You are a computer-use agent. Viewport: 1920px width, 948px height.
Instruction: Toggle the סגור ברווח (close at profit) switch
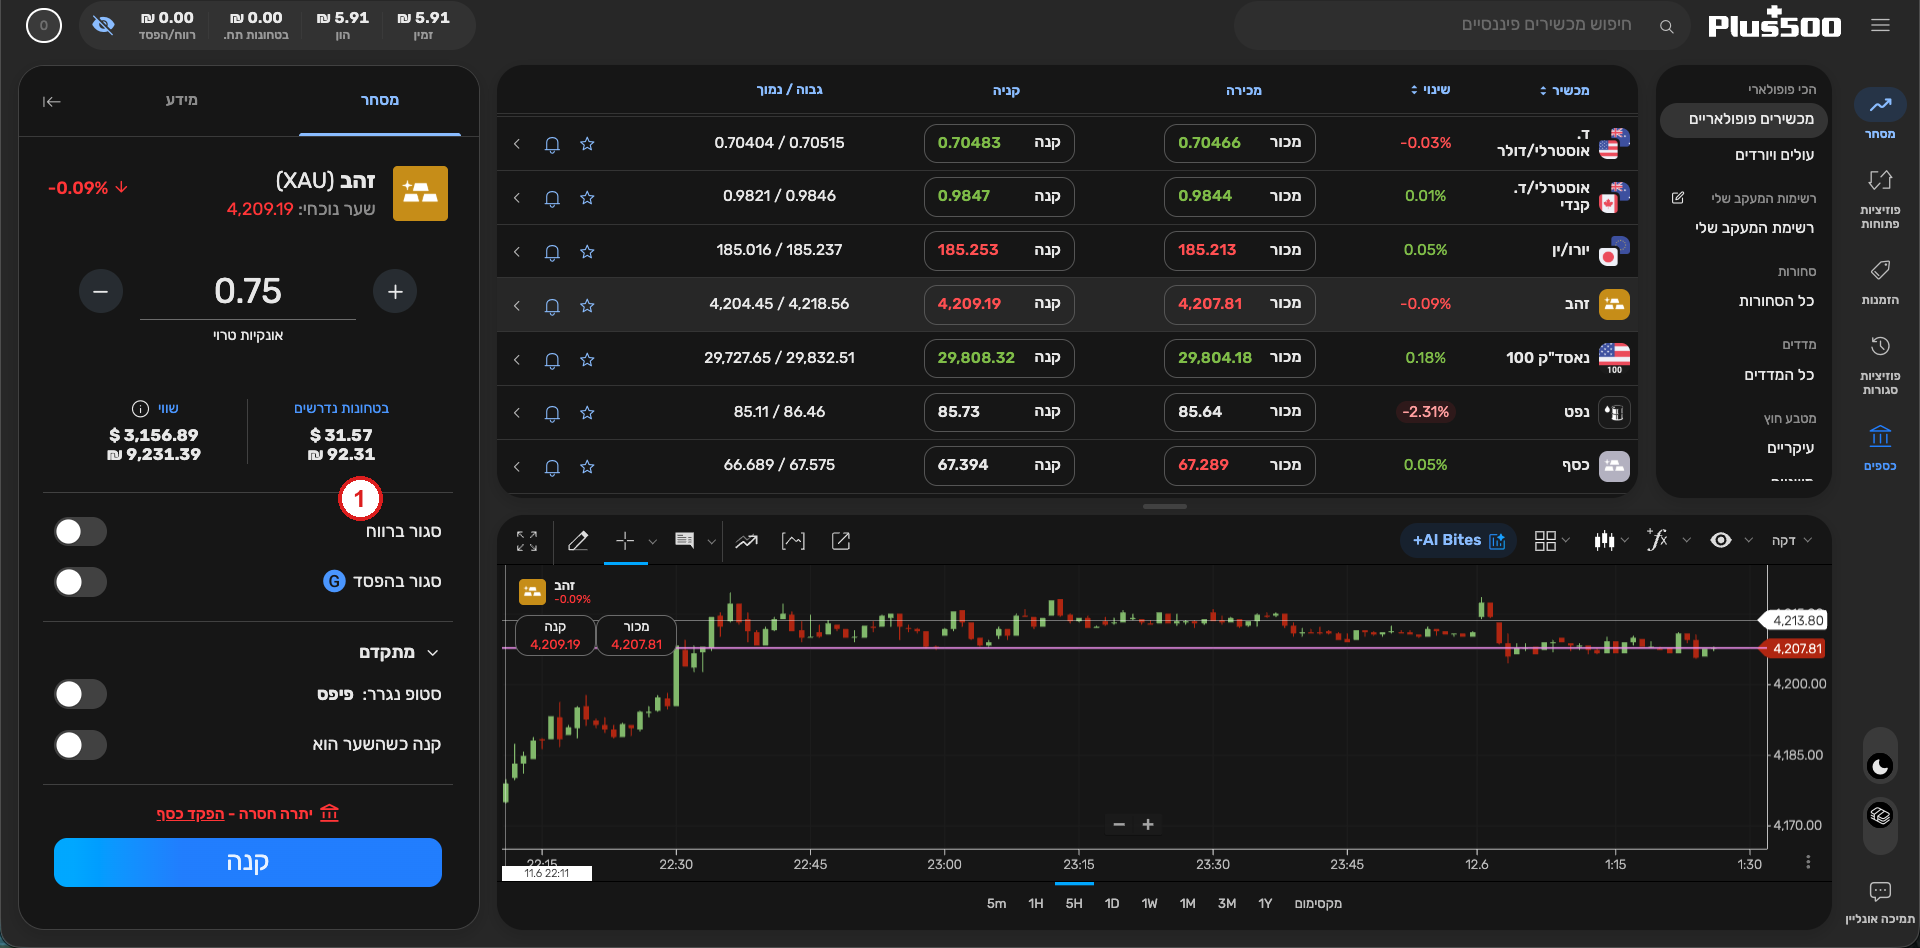80,531
